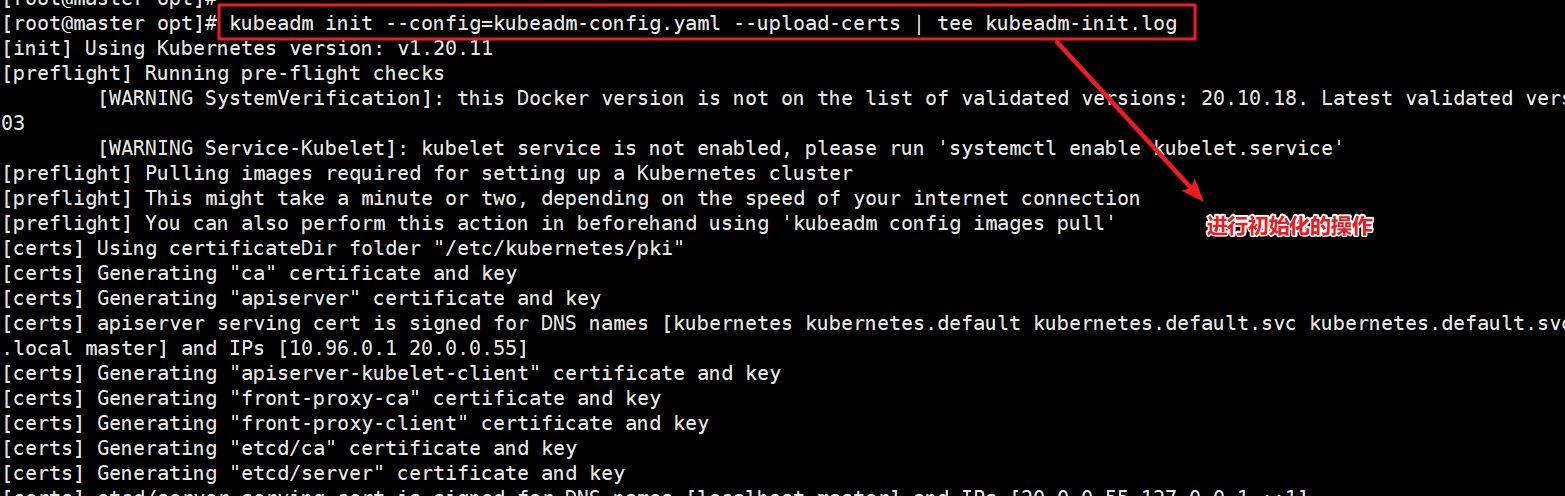Image resolution: width=1565 pixels, height=496 pixels.
Task: Click the "apiserver-kubelet-client" certificate line
Action: point(392,373)
